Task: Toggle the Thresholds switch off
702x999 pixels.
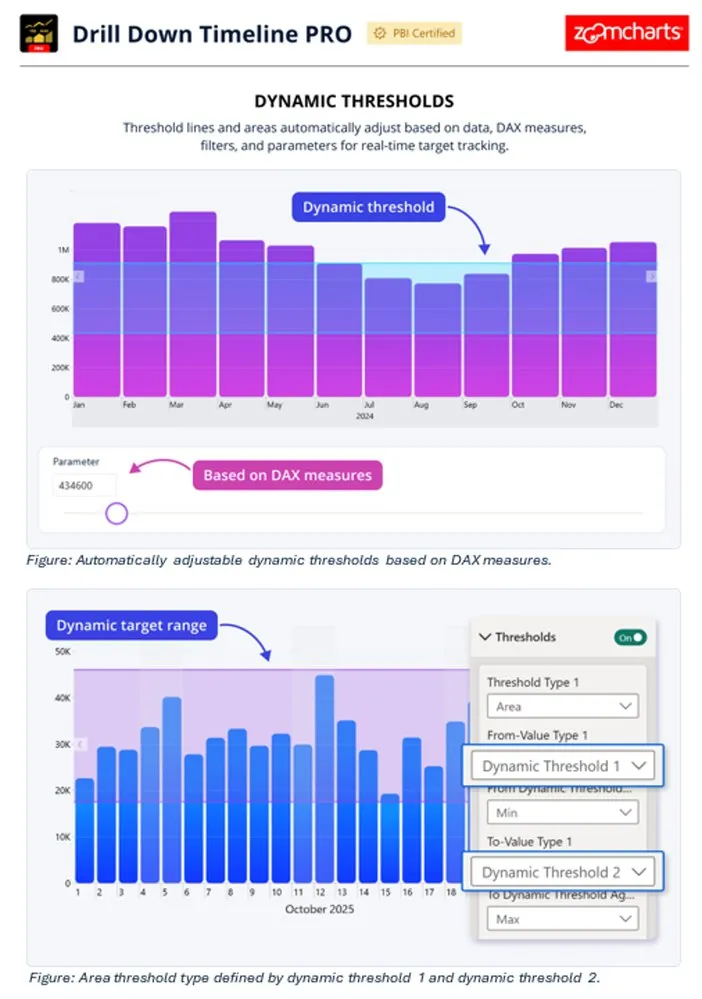Action: 630,637
